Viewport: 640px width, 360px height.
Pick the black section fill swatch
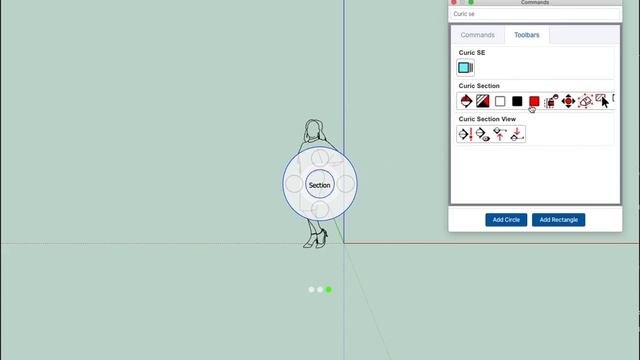(517, 101)
